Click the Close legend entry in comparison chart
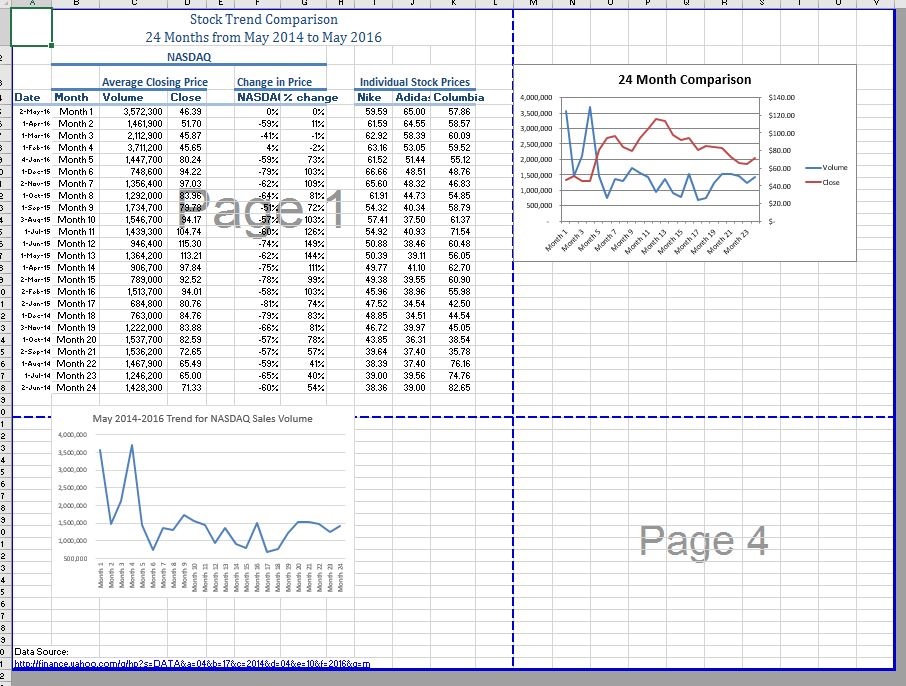 click(823, 182)
